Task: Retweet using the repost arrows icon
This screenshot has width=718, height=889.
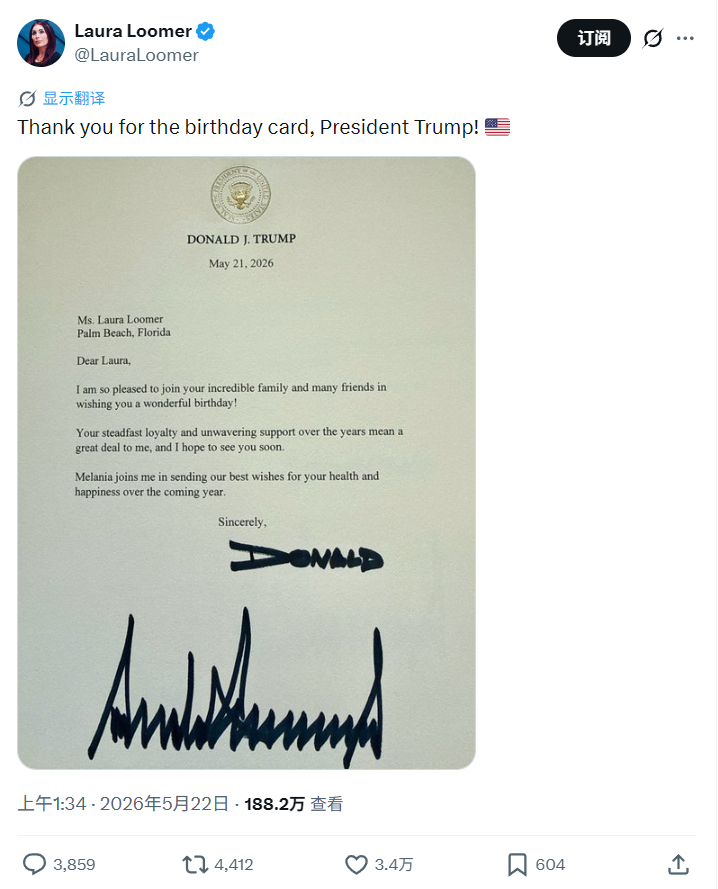Action: click(x=195, y=864)
